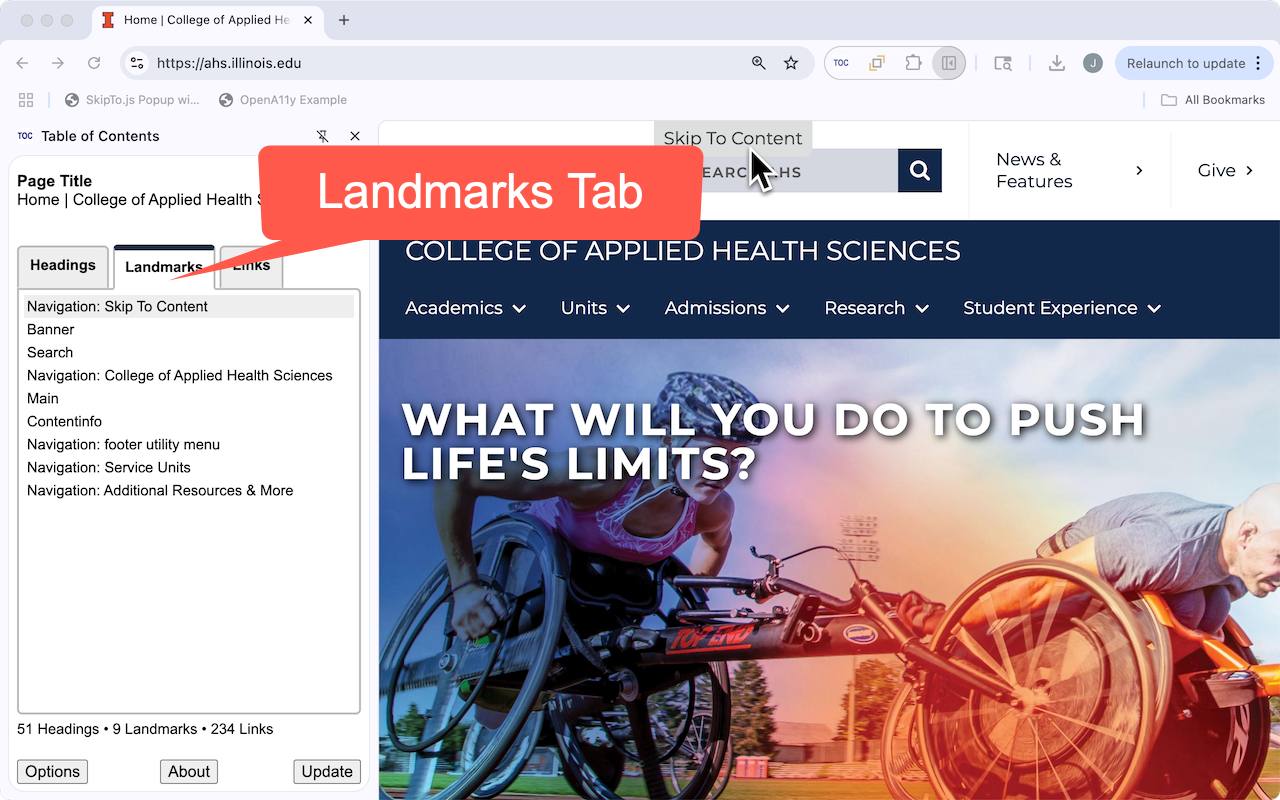Open the News & Features link
This screenshot has width=1280, height=800.
coord(1070,171)
